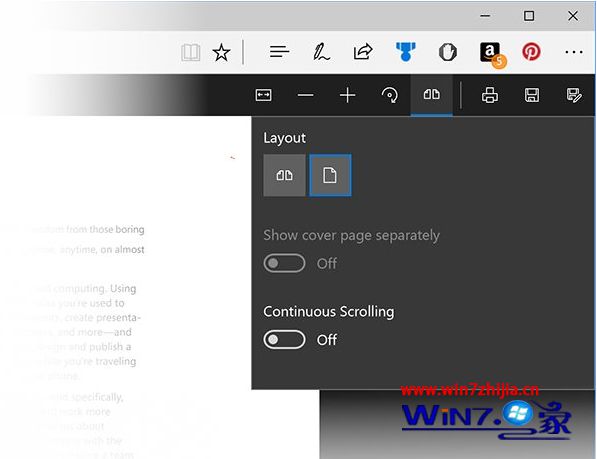This screenshot has height=459, width=597.
Task: Open the Add notes pen icon
Action: (321, 52)
